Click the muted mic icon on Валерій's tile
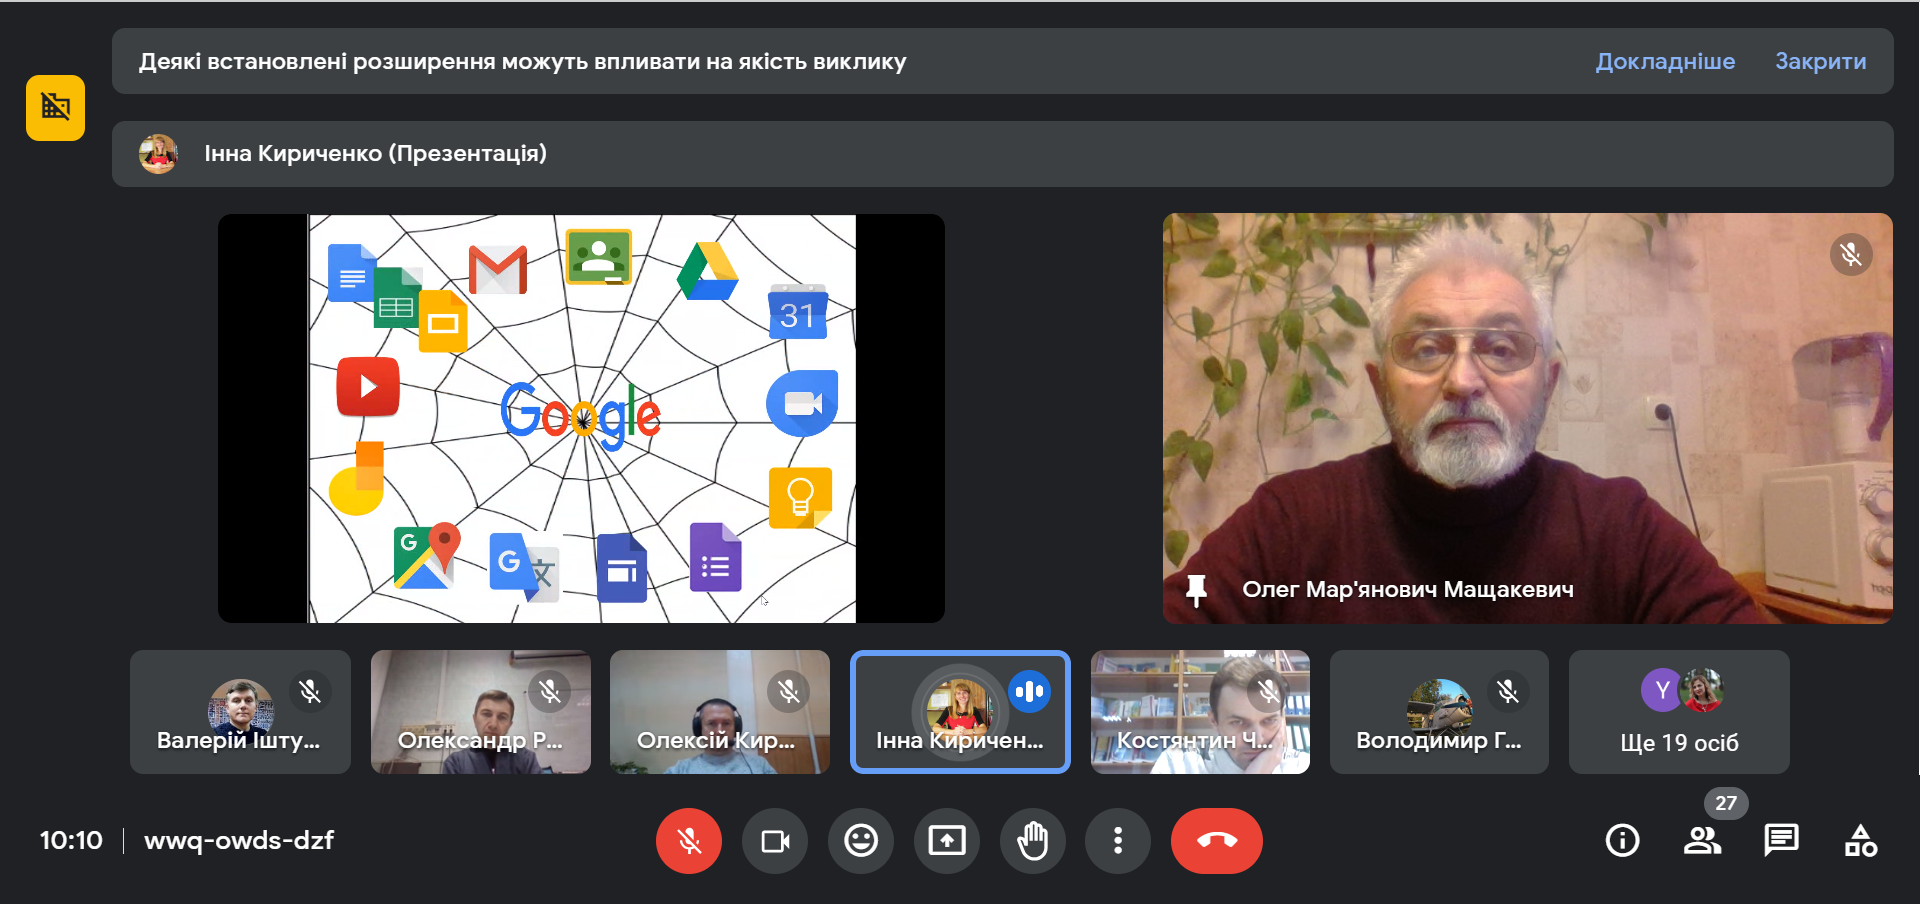This screenshot has width=1920, height=904. (x=310, y=691)
